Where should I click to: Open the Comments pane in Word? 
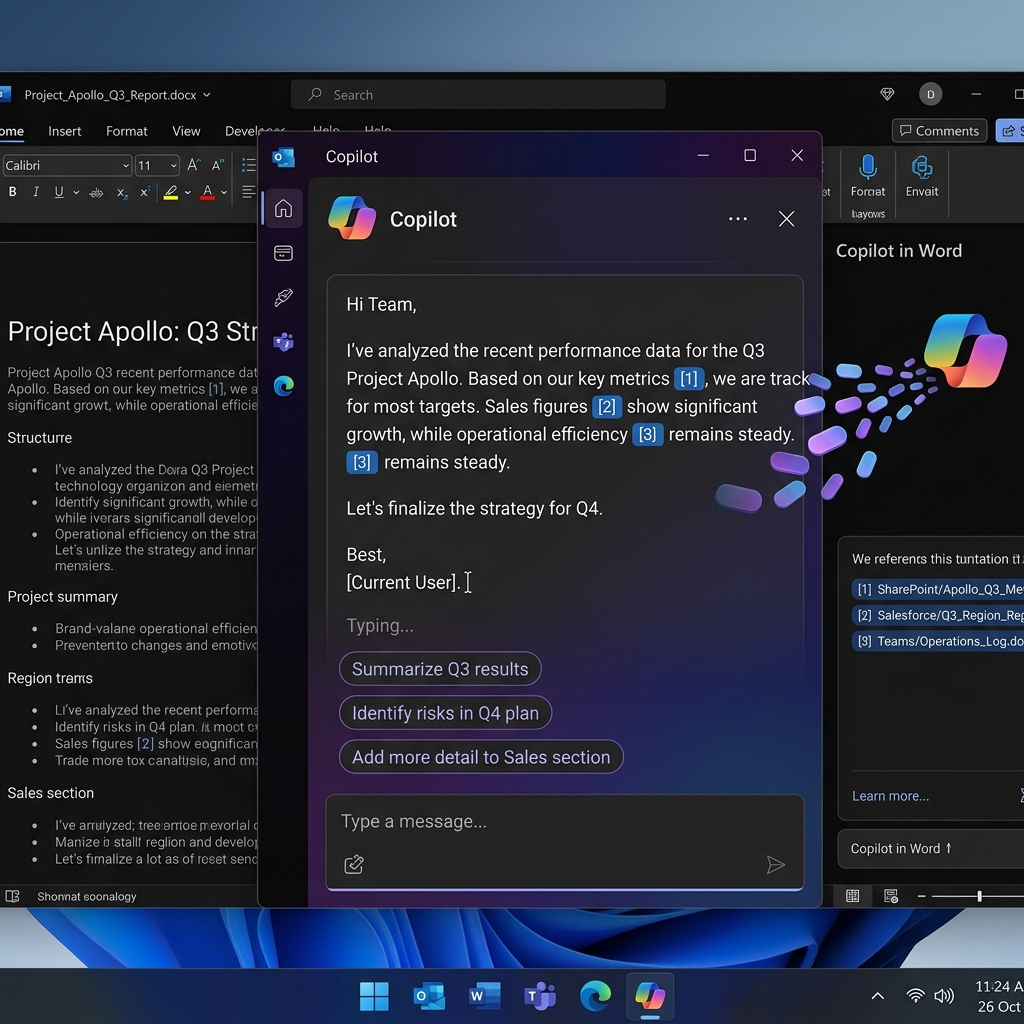[939, 131]
